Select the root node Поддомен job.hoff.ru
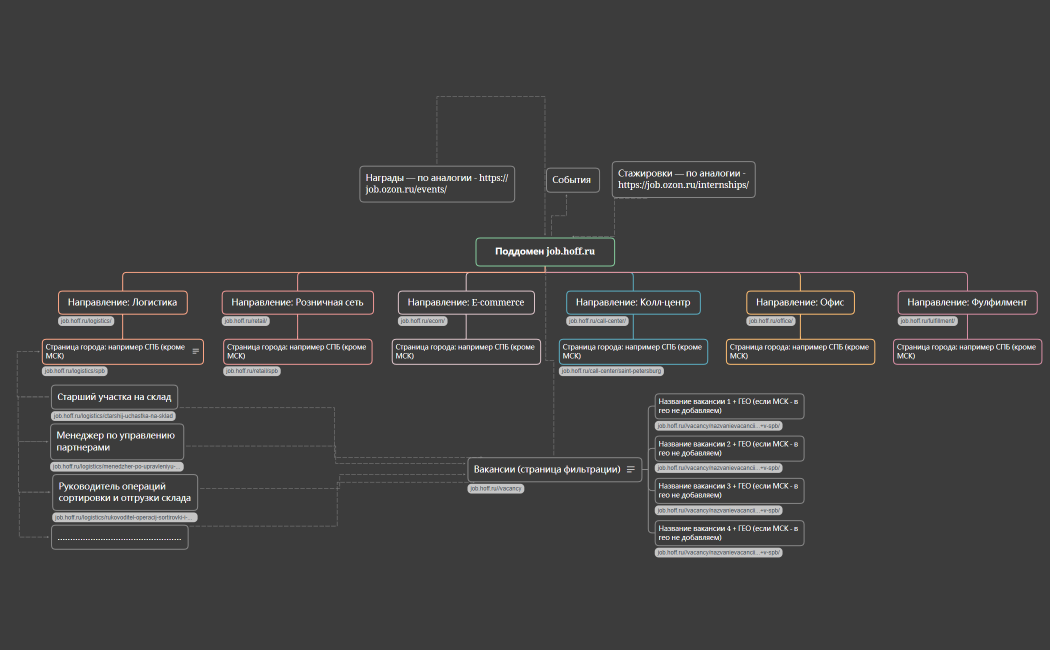 pyautogui.click(x=544, y=252)
